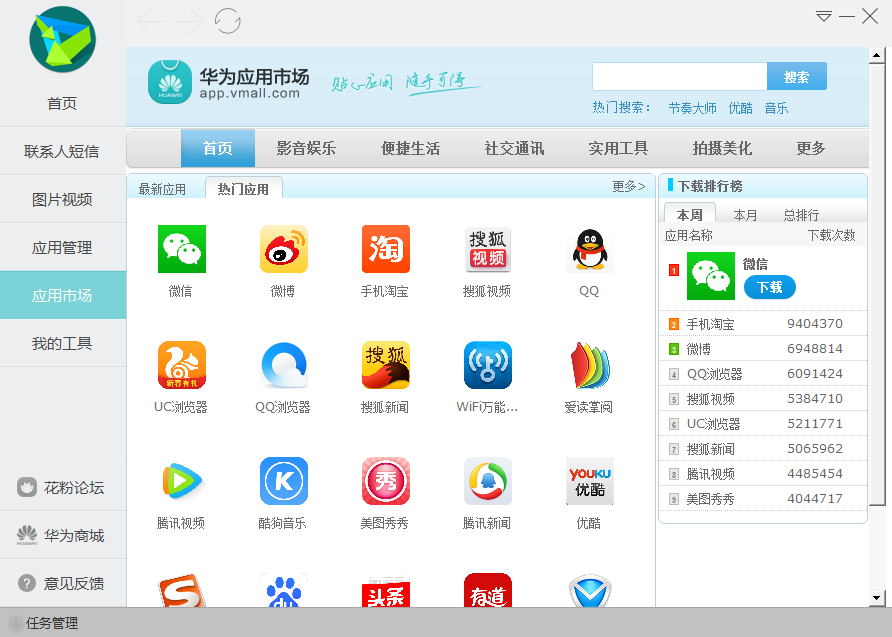
Task: Click the WeChat icon in download ranking
Action: click(711, 276)
